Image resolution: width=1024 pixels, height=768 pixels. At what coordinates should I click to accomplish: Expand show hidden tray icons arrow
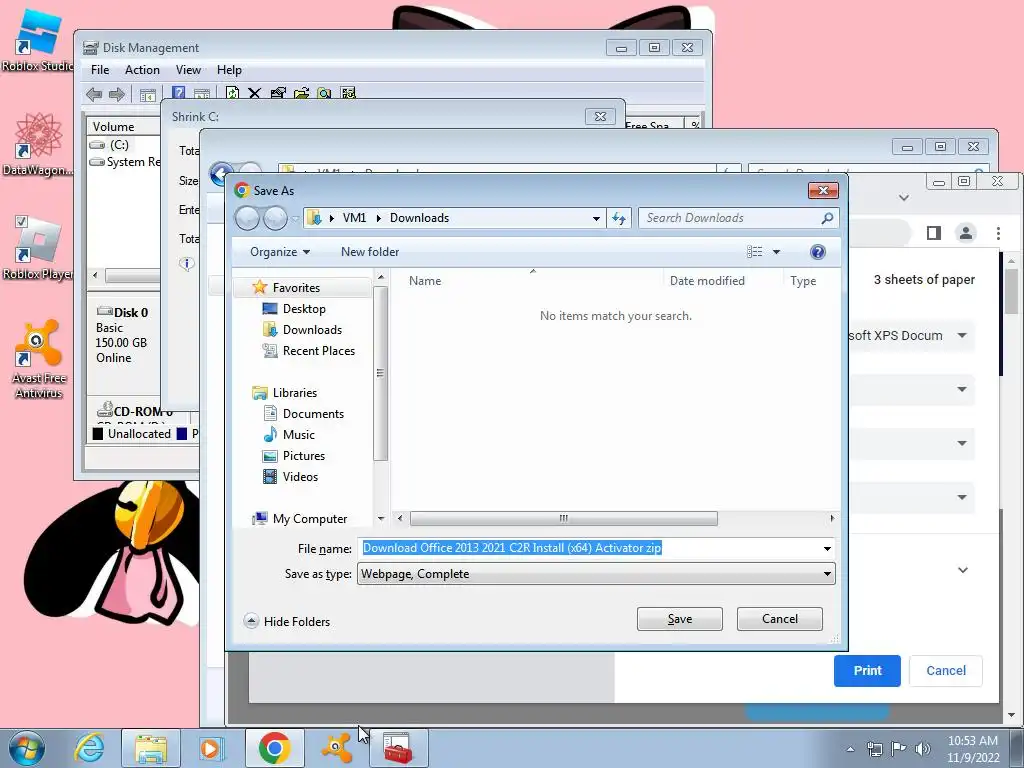(850, 749)
